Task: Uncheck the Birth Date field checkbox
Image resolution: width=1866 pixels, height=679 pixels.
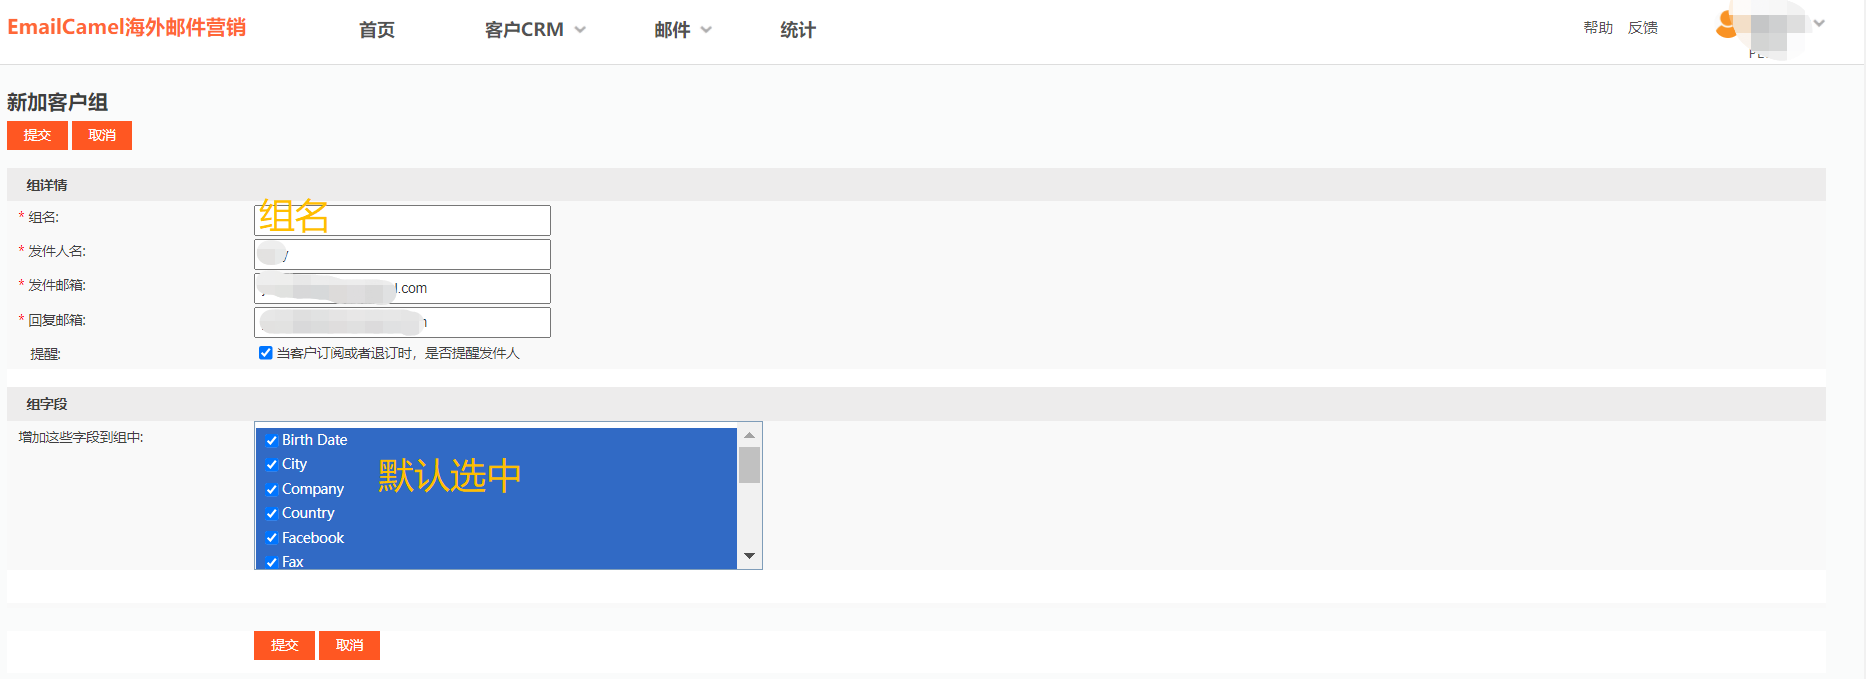Action: click(271, 440)
